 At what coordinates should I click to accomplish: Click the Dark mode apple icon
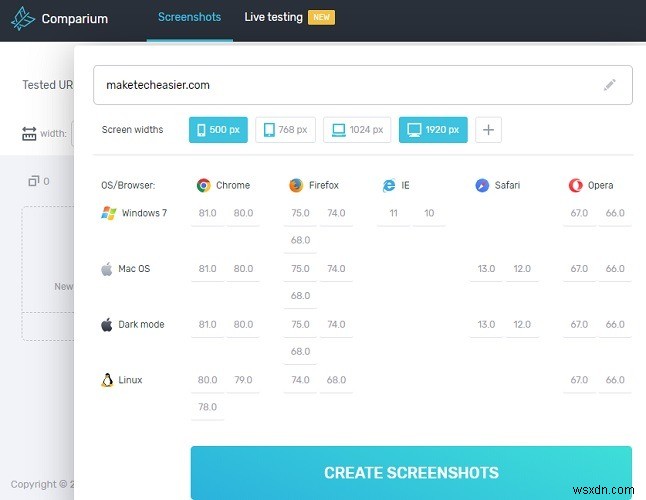(107, 325)
